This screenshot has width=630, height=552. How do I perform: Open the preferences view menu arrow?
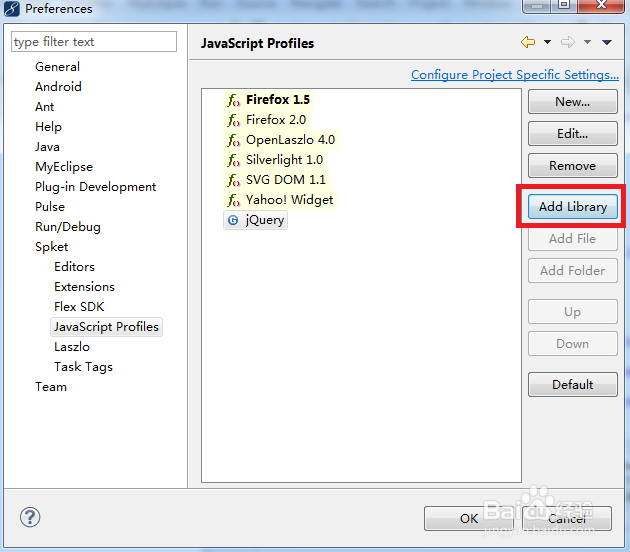click(x=607, y=42)
